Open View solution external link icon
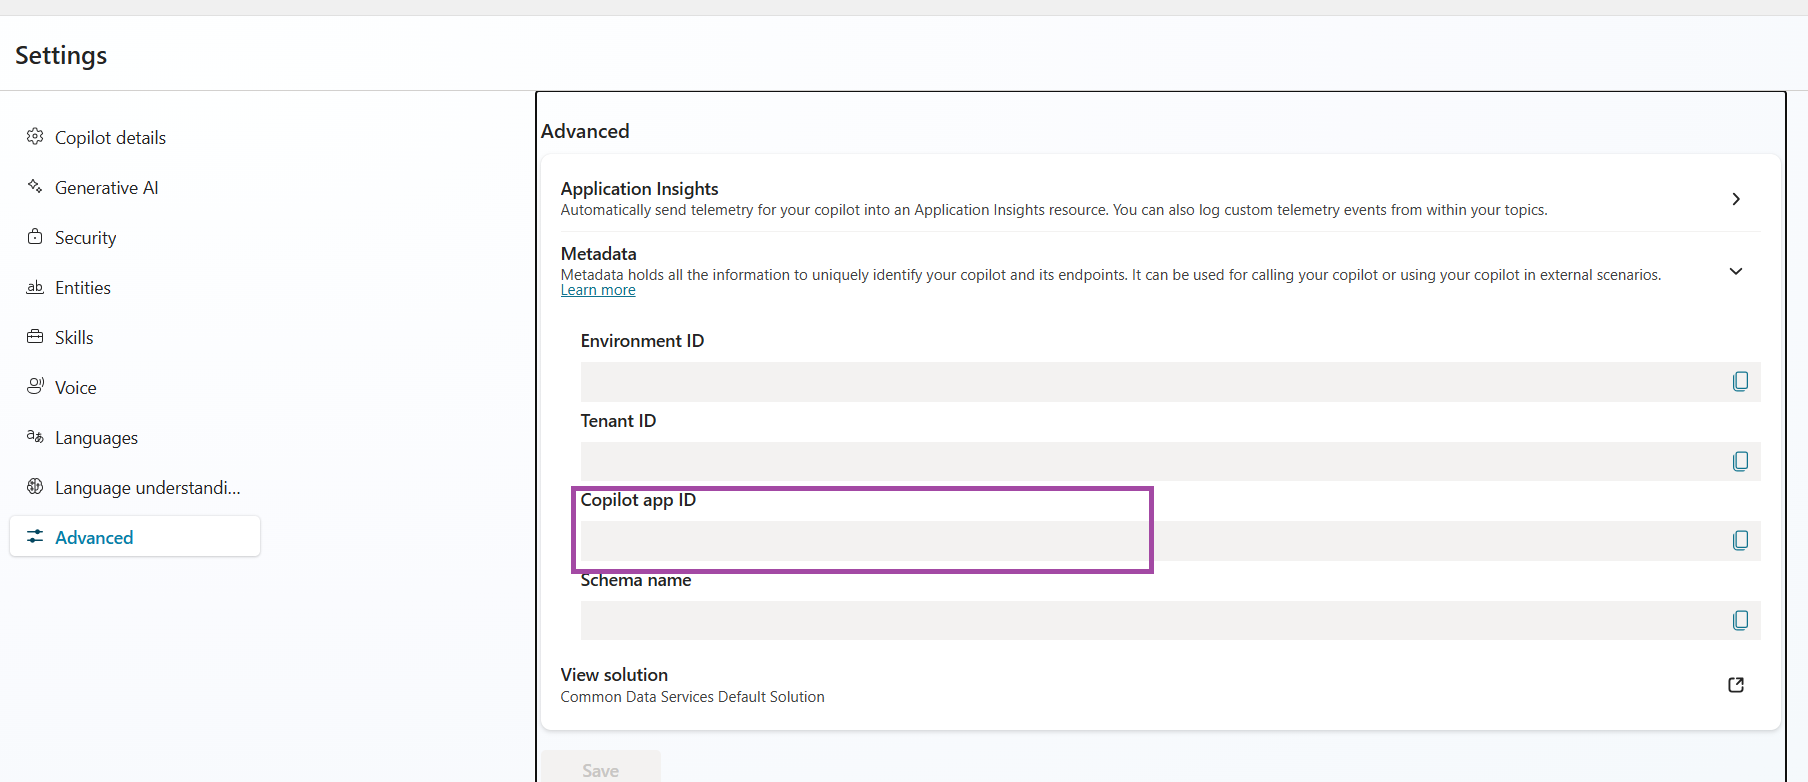 1736,685
